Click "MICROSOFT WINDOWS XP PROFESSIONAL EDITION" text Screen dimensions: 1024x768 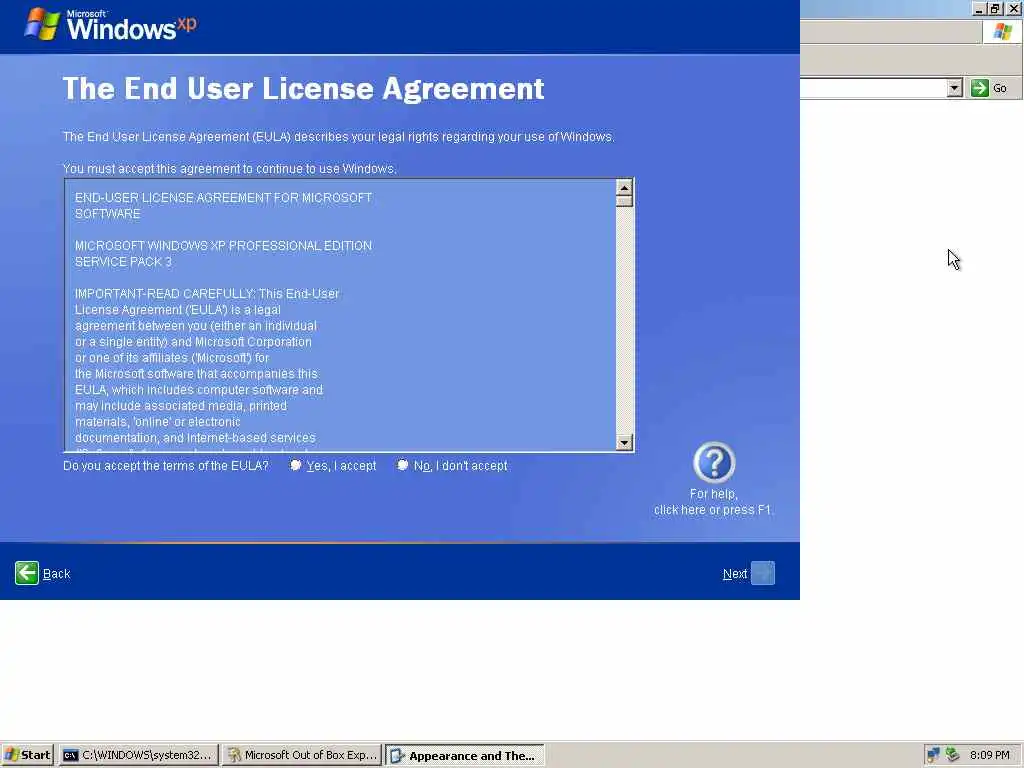click(x=223, y=246)
